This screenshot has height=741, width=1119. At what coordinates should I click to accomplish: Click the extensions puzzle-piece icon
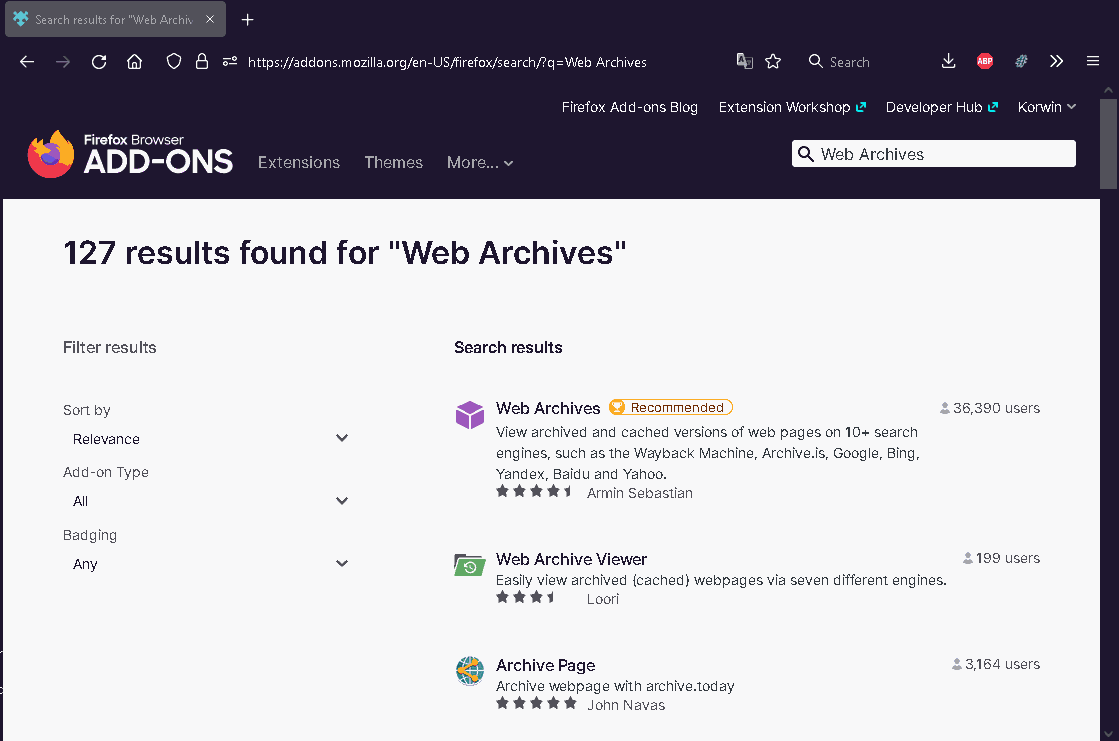pyautogui.click(x=1021, y=61)
